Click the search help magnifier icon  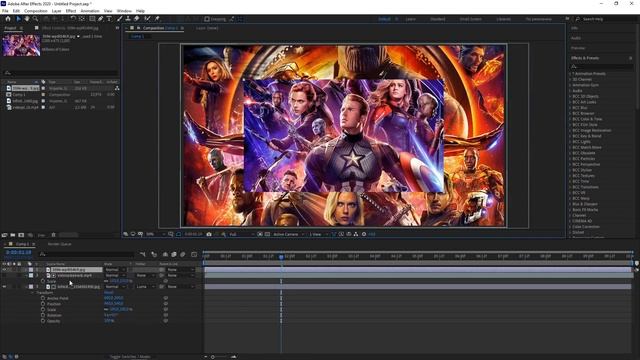pos(578,19)
